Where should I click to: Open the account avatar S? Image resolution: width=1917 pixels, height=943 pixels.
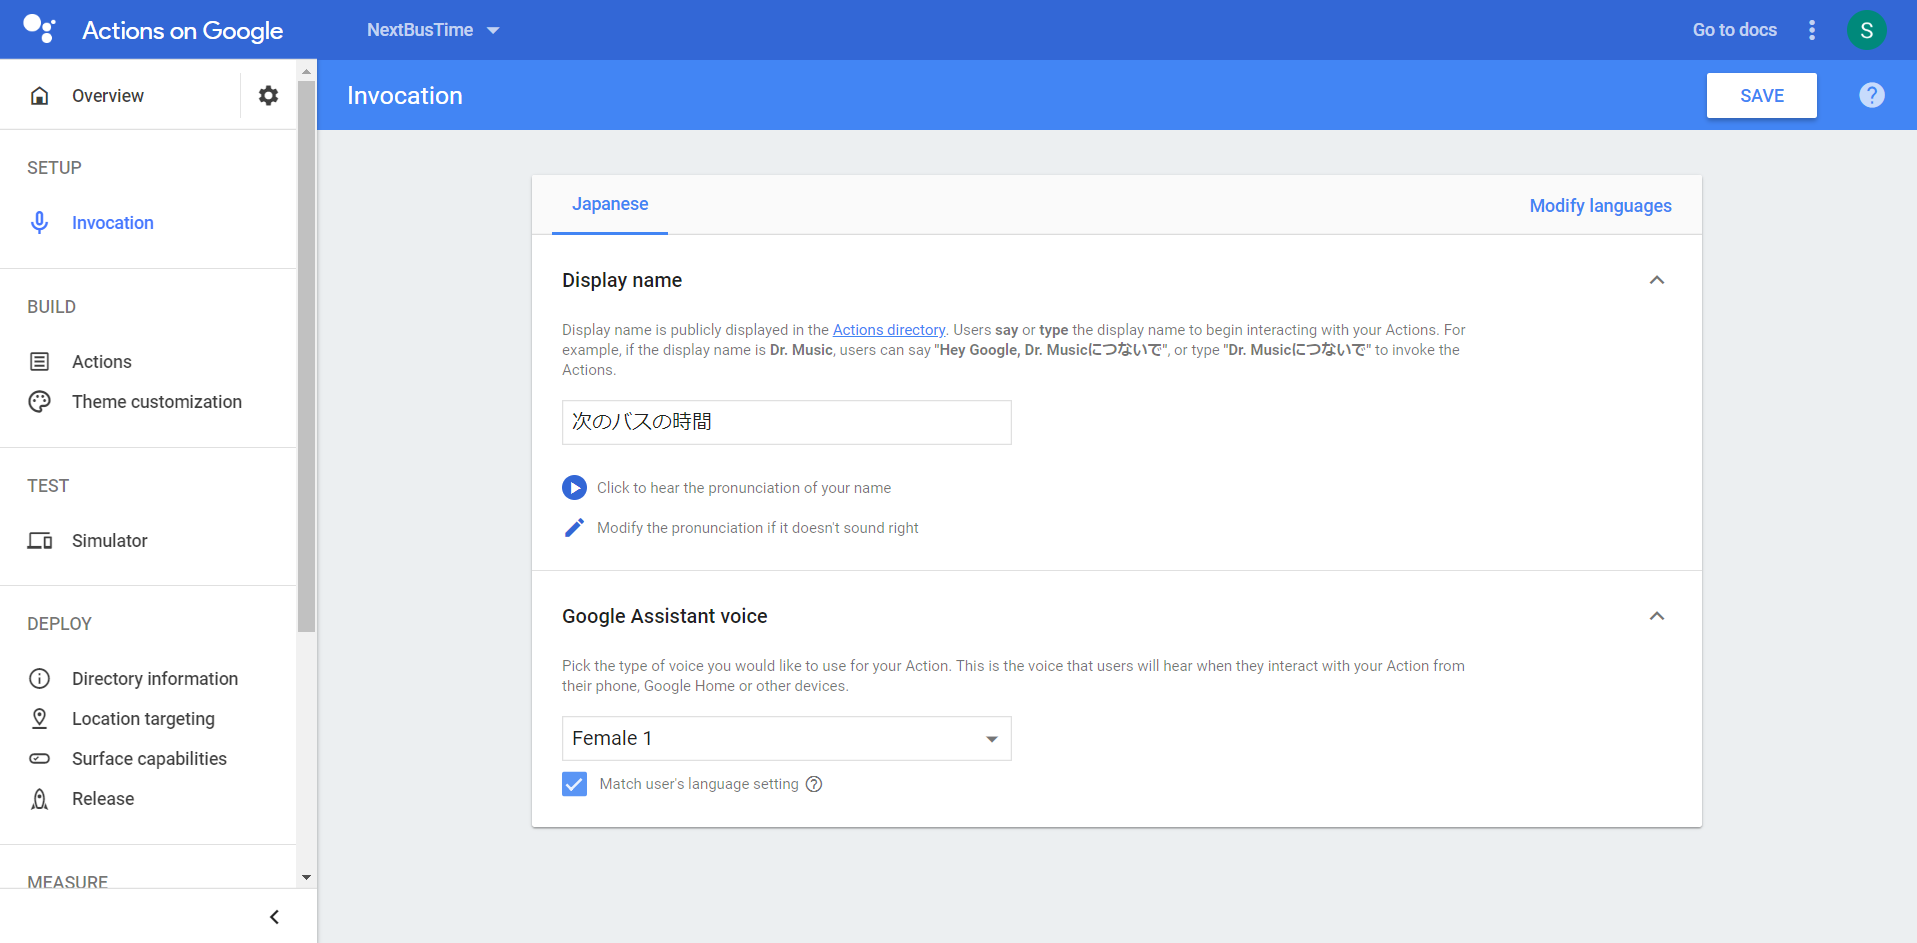click(1867, 30)
